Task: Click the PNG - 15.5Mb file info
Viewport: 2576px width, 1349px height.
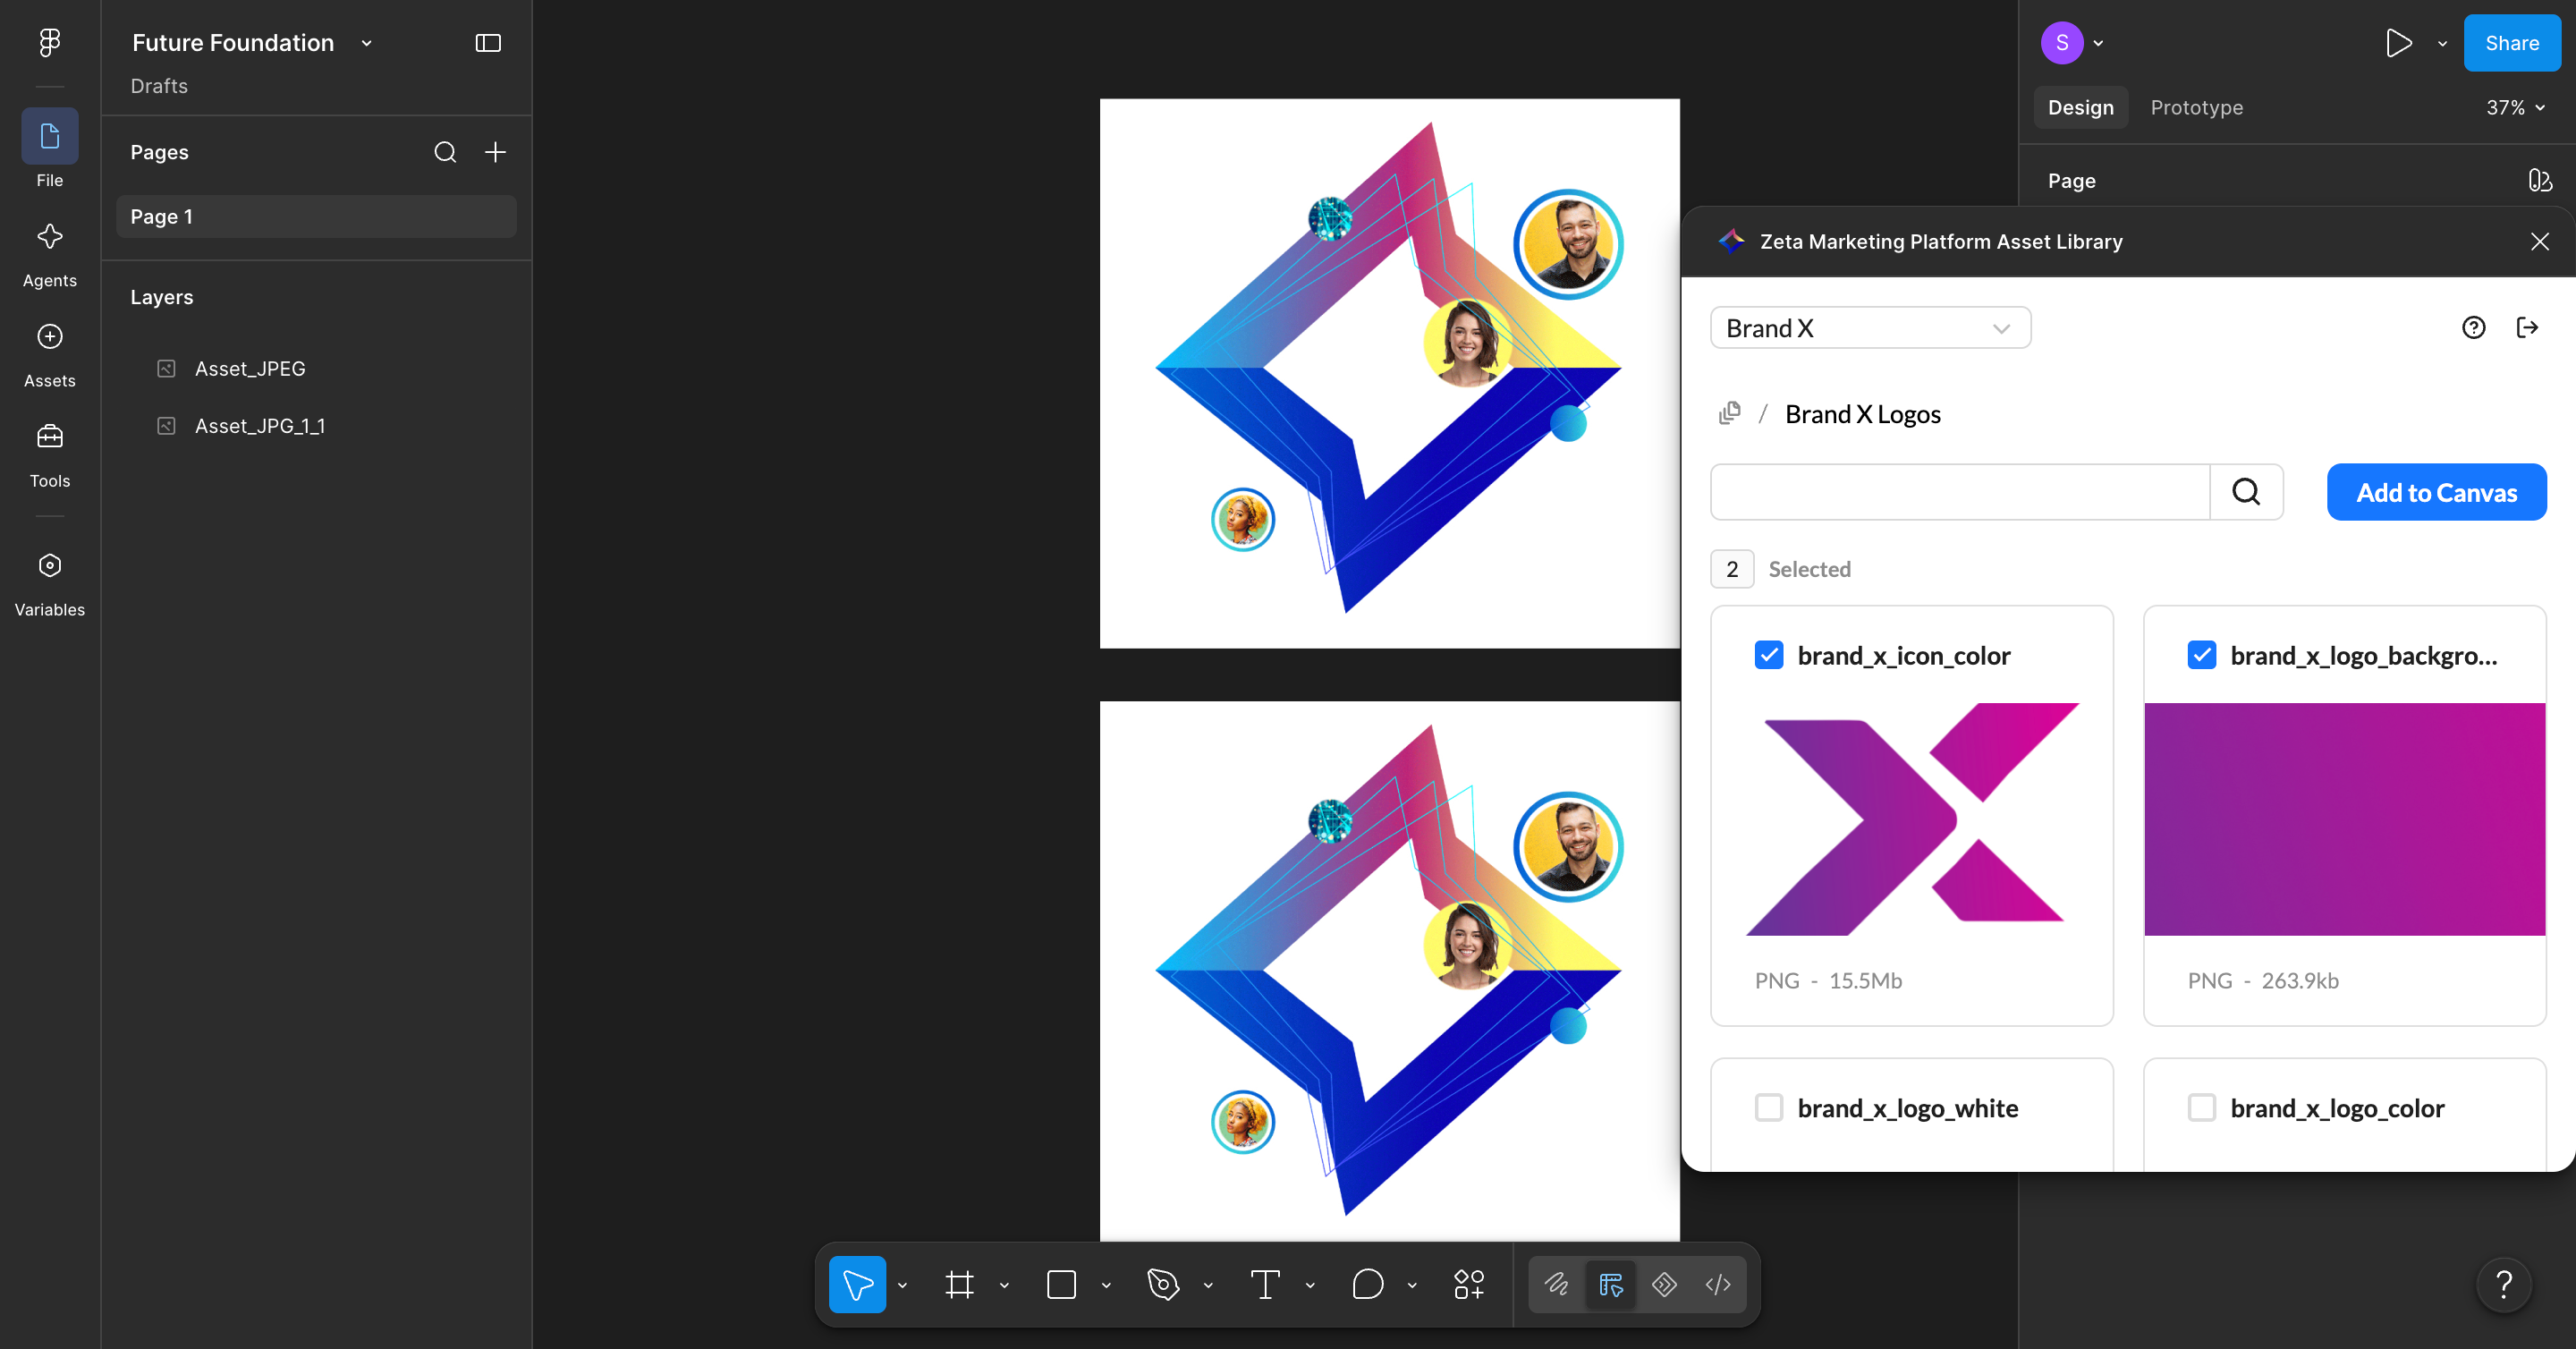Action: point(1829,981)
